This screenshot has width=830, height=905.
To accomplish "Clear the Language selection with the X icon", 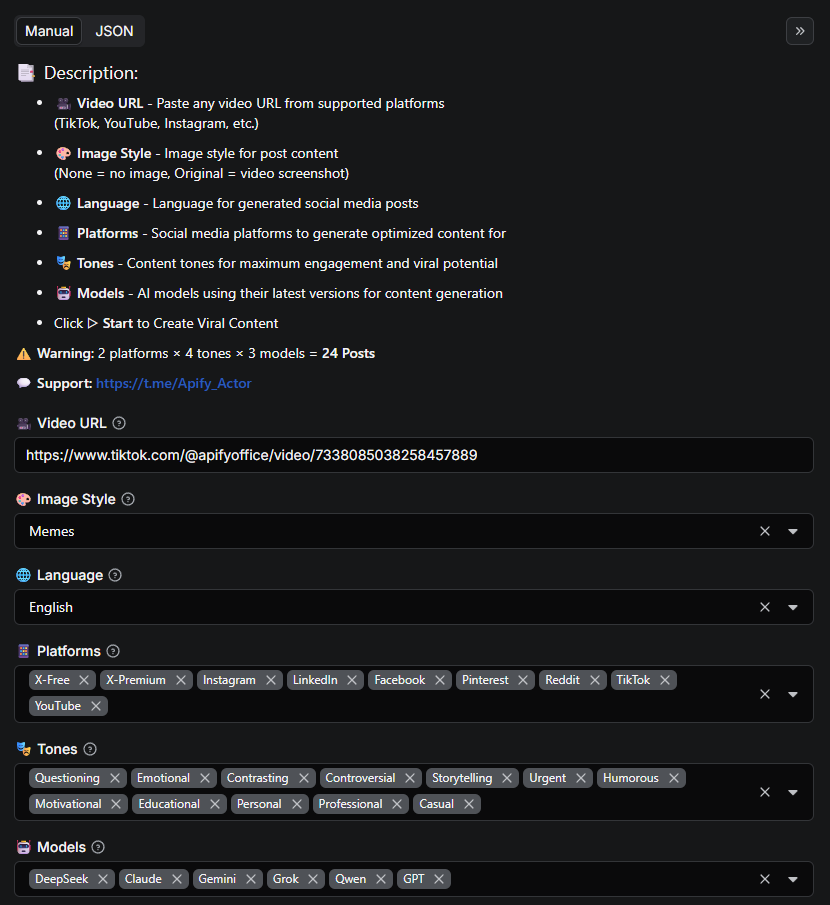I will (765, 607).
